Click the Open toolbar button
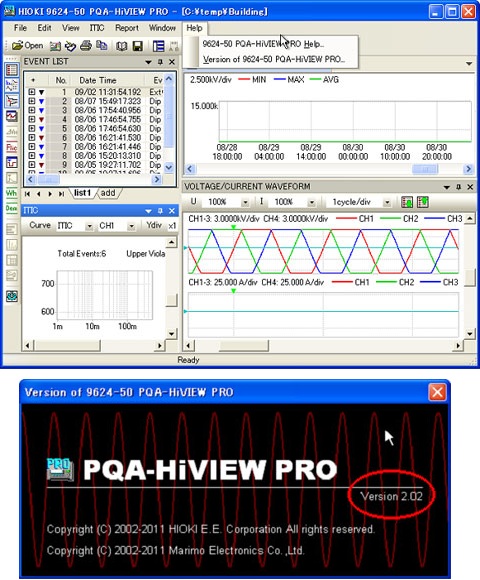 28,46
